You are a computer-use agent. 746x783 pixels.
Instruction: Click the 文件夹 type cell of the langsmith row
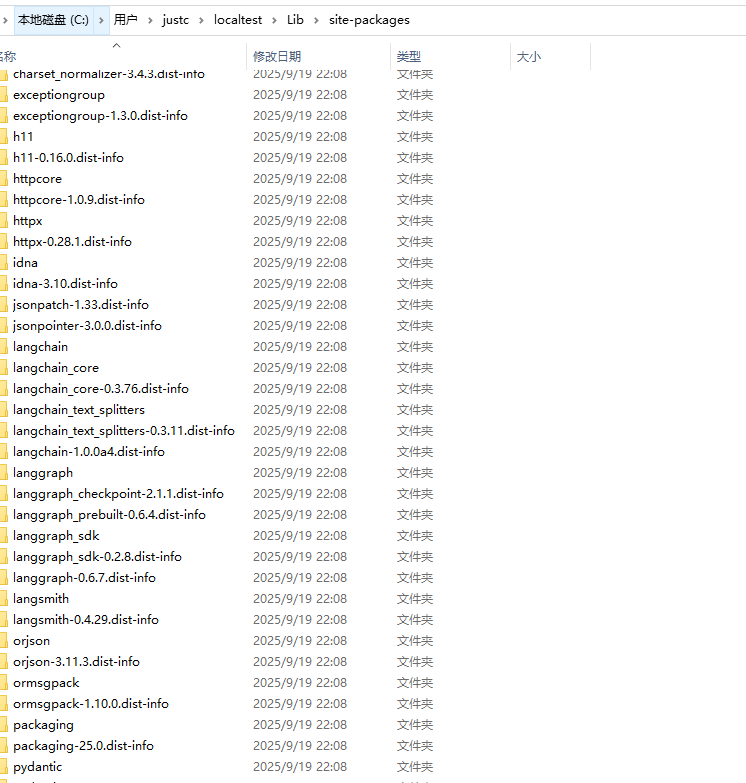[415, 599]
